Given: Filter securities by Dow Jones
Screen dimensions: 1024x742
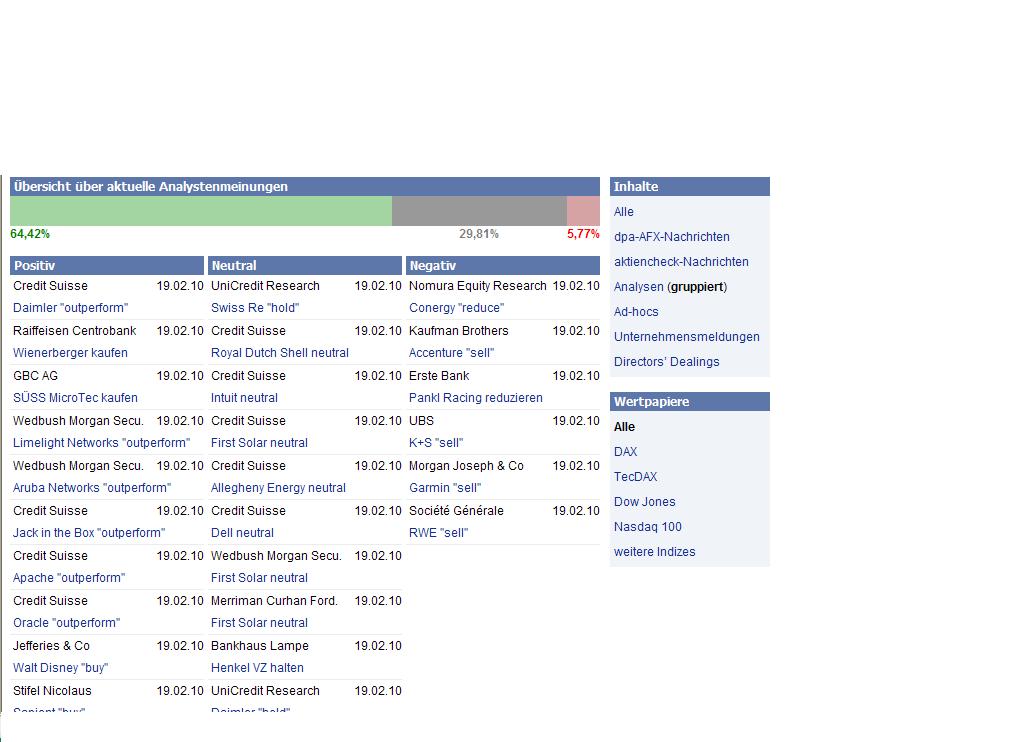Looking at the screenshot, I should [645, 502].
